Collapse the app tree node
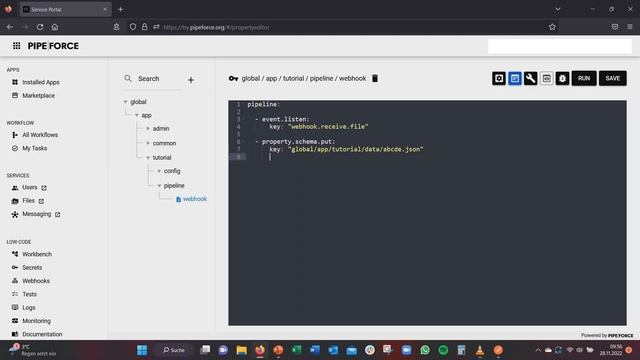 point(137,115)
